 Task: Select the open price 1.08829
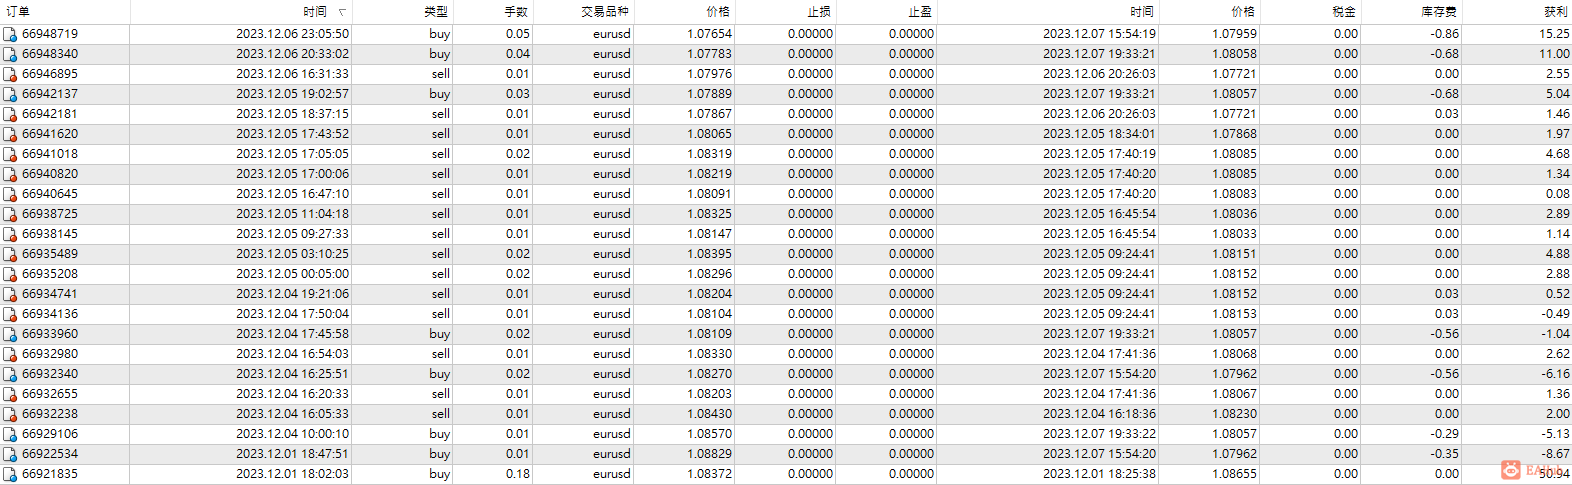(x=709, y=454)
